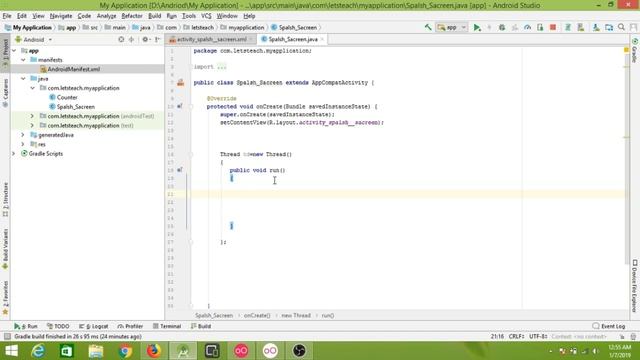The height and width of the screenshot is (360, 640).
Task: Click new Thread in the editor breadcrumb
Action: pos(296,316)
